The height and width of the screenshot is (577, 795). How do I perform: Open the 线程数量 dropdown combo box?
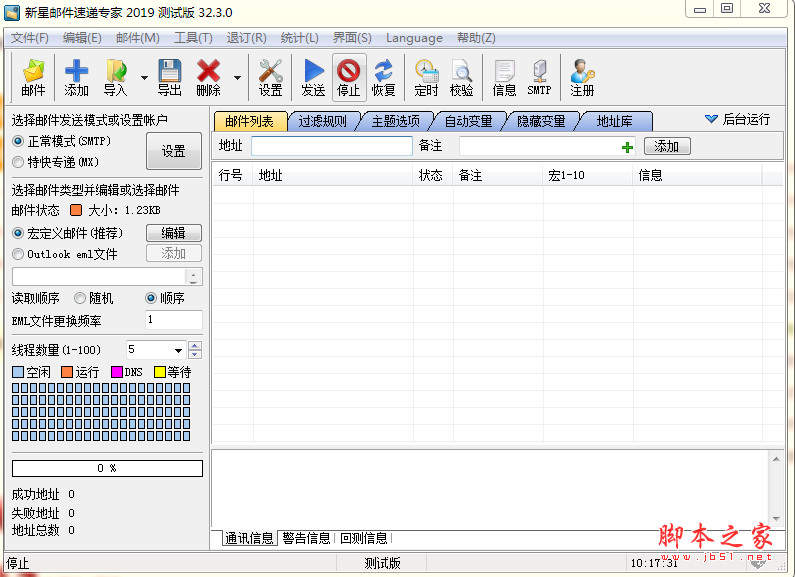pyautogui.click(x=178, y=350)
